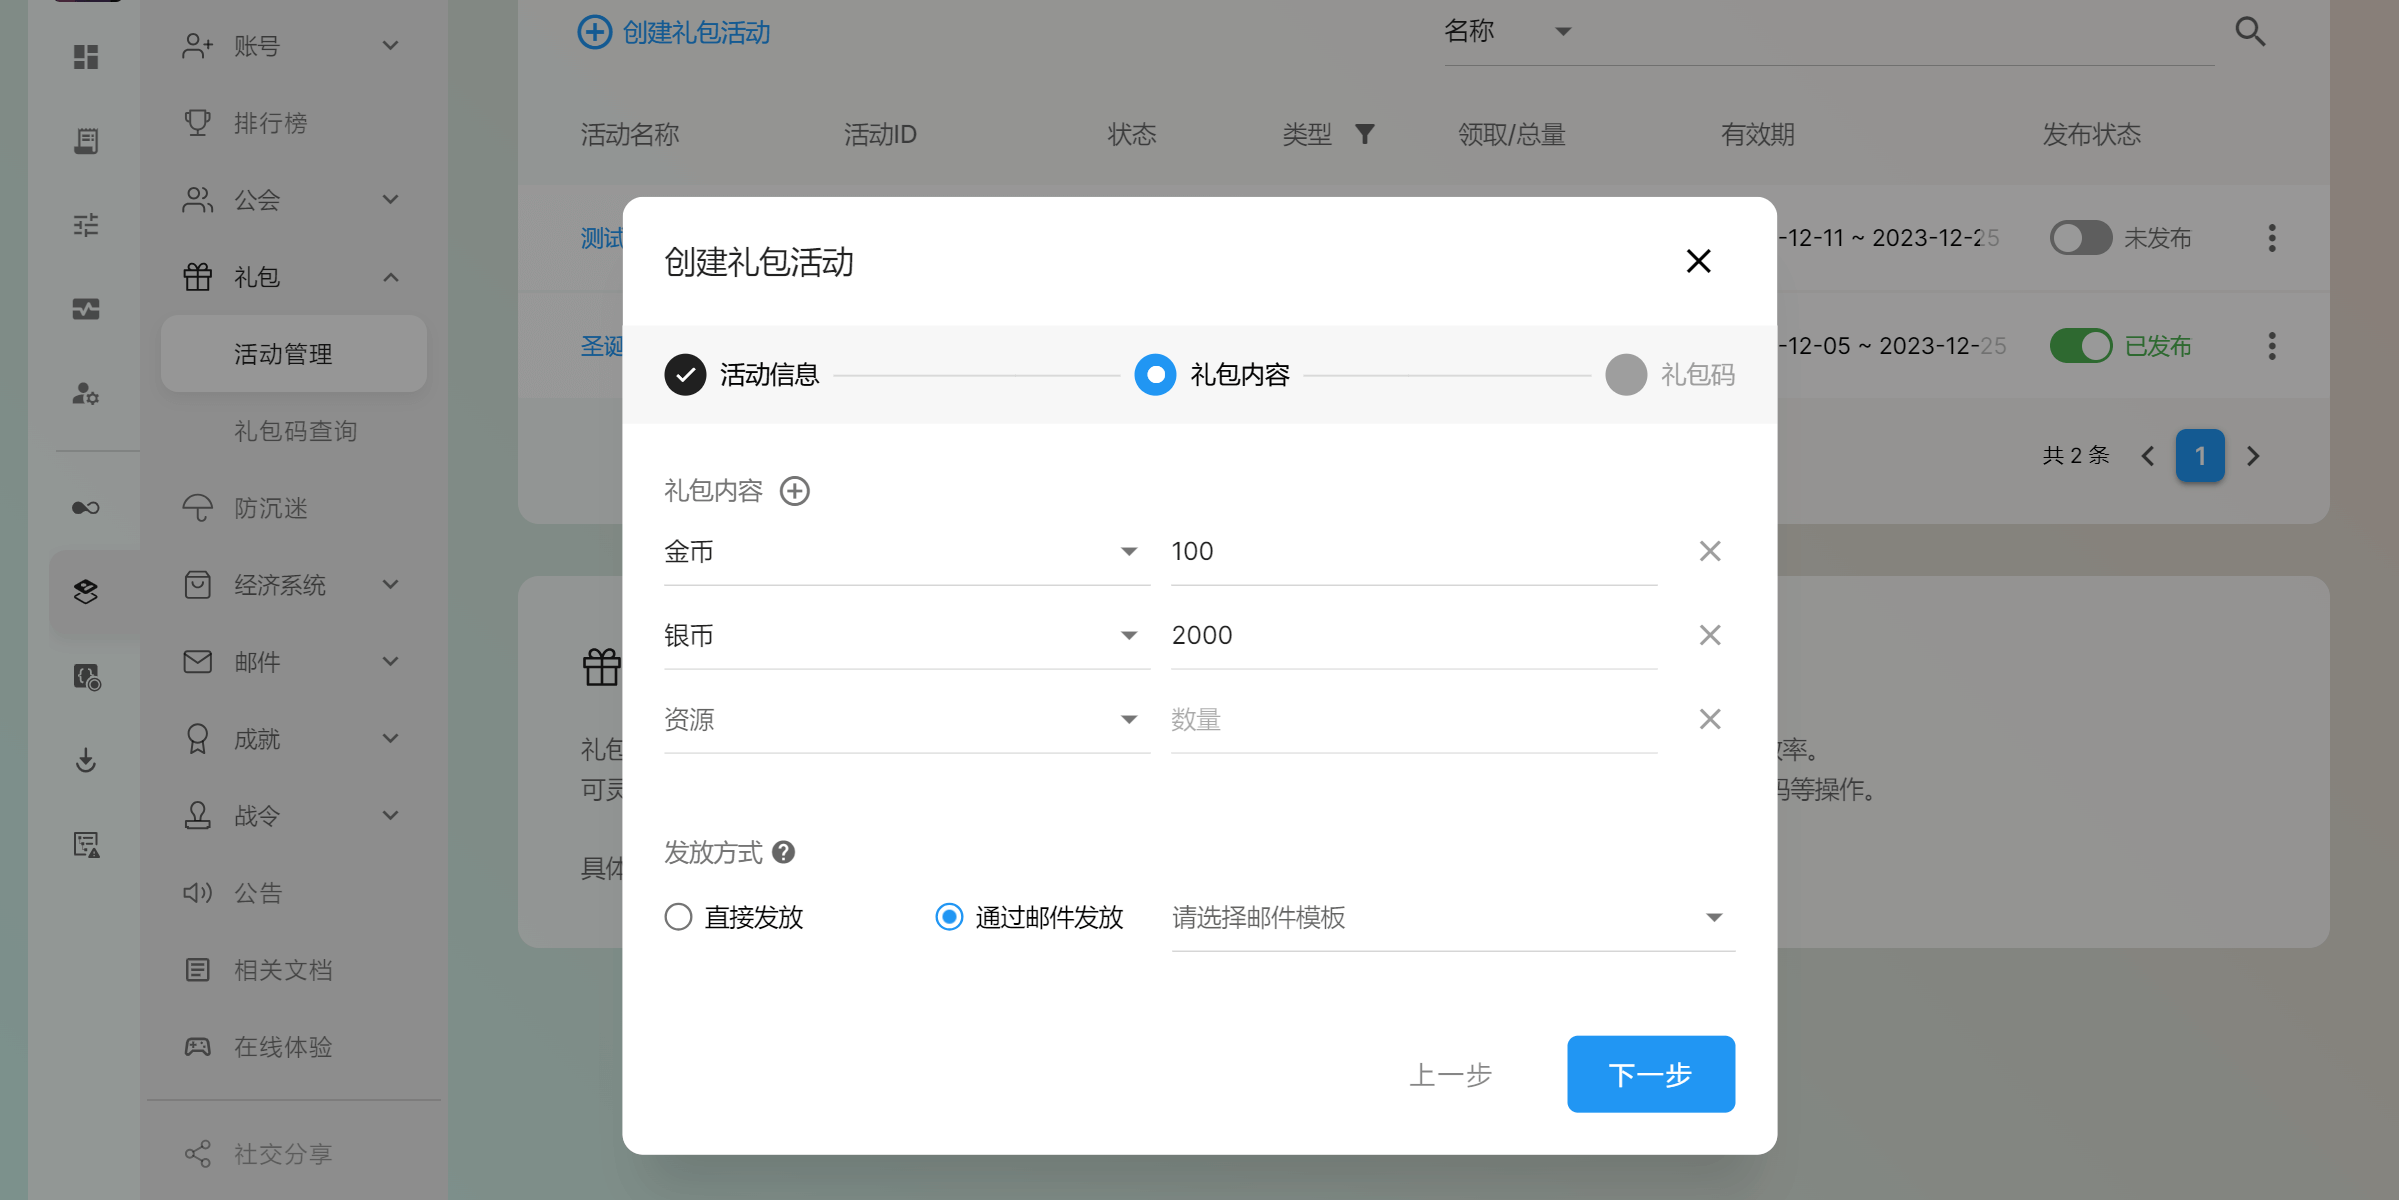Click the 上一步 button
This screenshot has height=1200, width=2399.
1450,1075
